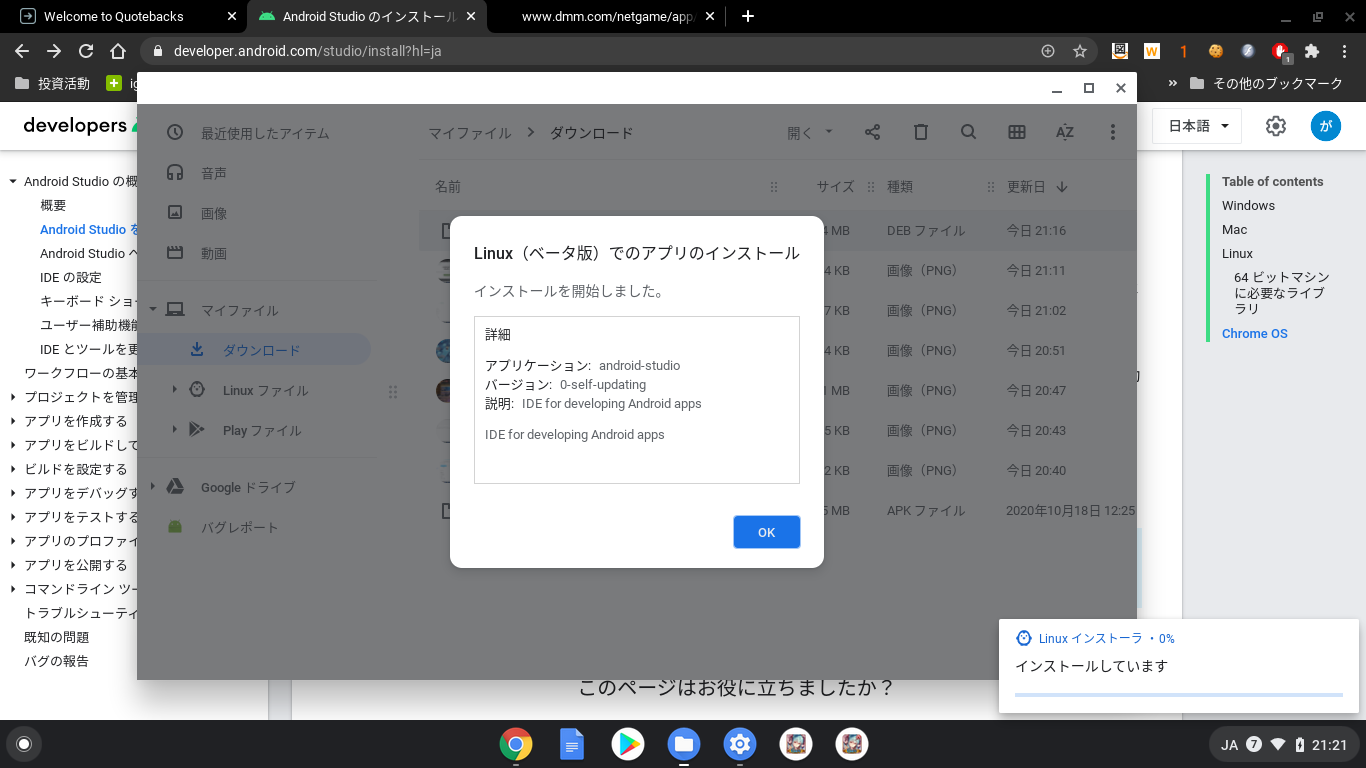
Task: Open the 投資活動 bookmark folder
Action: pos(53,83)
